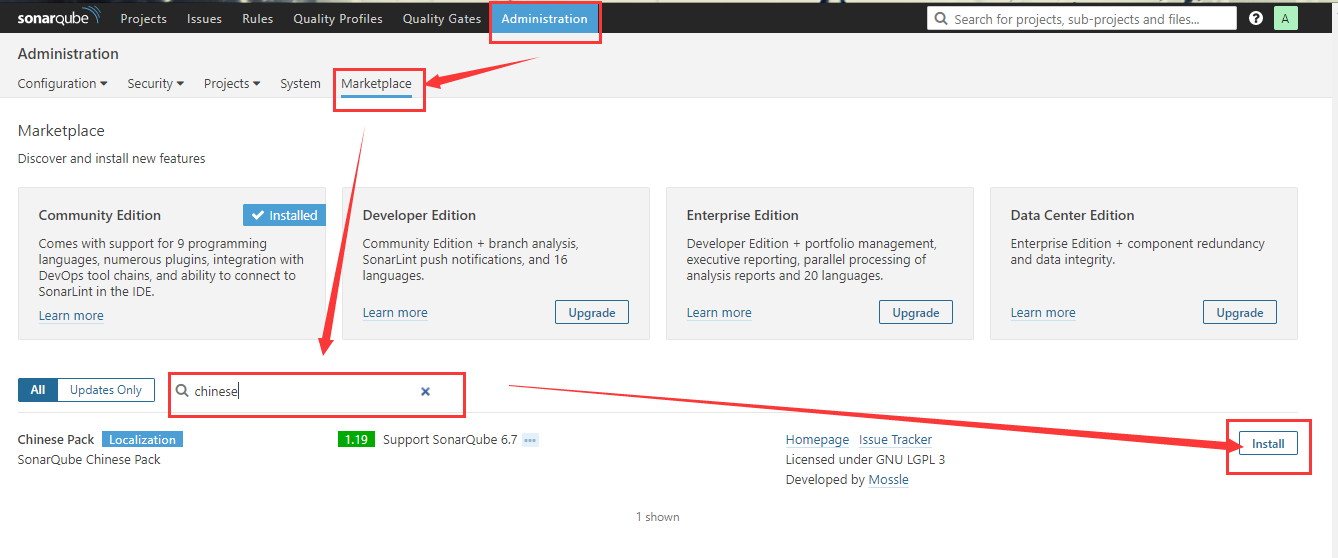Click the Installed badge on Community Edition

click(284, 215)
